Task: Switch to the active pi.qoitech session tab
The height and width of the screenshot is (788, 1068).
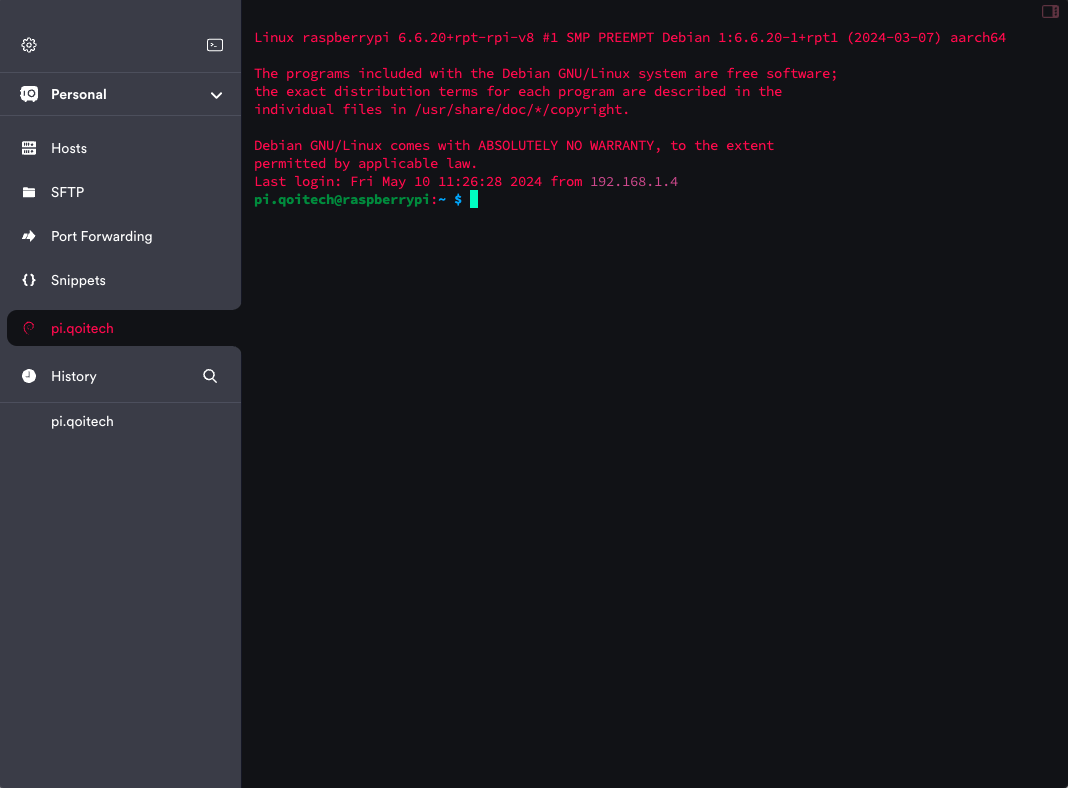Action: (x=82, y=327)
